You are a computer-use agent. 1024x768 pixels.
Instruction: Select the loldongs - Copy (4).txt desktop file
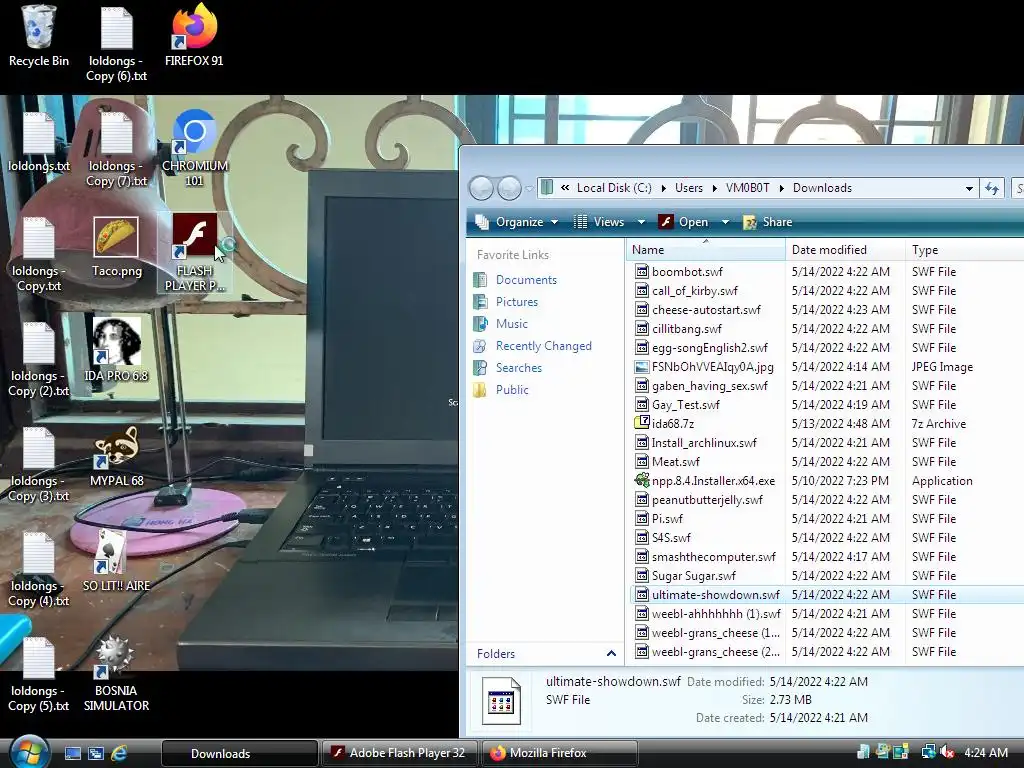(x=39, y=569)
